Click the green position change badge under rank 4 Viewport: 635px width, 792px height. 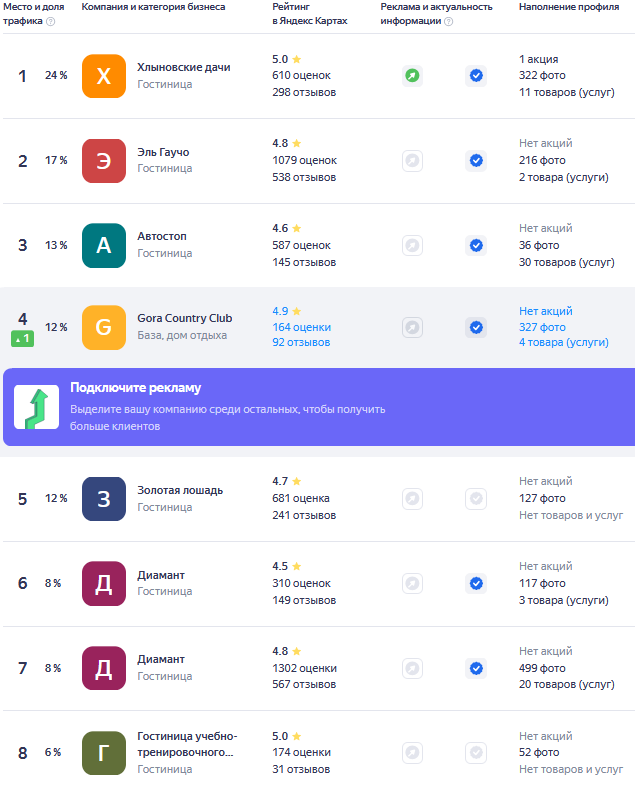[x=23, y=339]
